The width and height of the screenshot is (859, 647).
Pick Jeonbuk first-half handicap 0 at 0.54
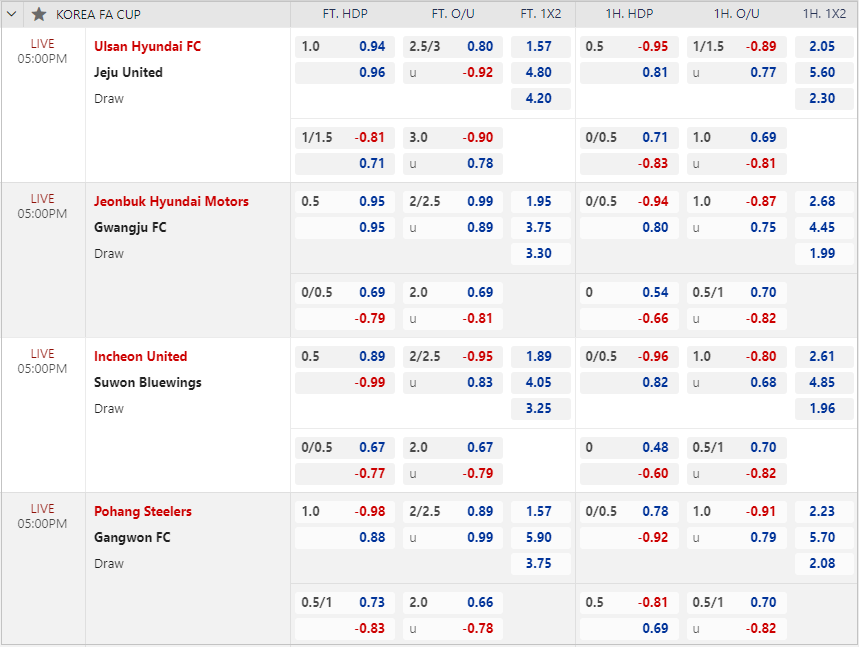[629, 293]
